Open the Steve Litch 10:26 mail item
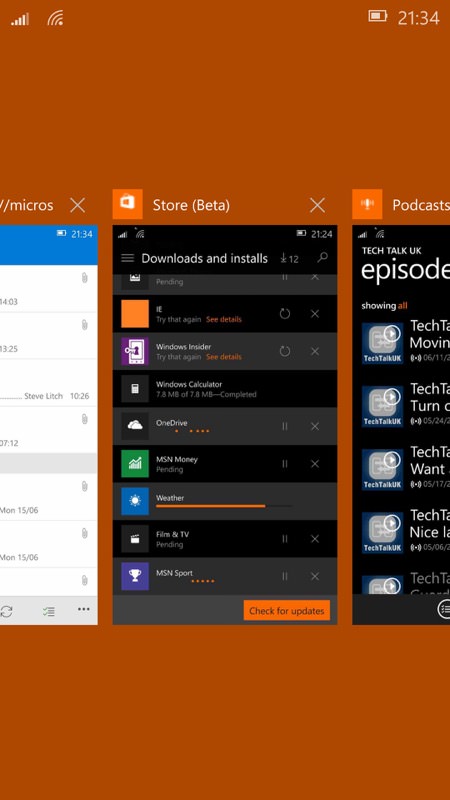 click(48, 383)
